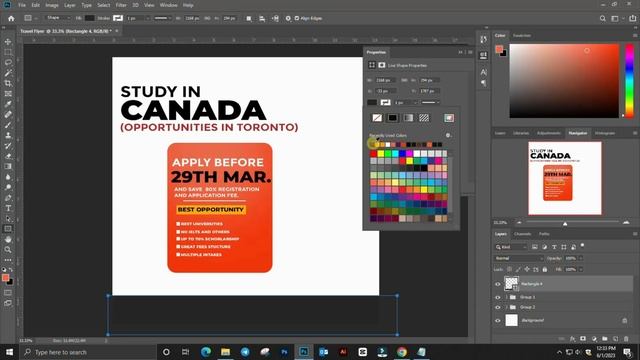Open the File menu
The image size is (640, 360).
click(22, 5)
